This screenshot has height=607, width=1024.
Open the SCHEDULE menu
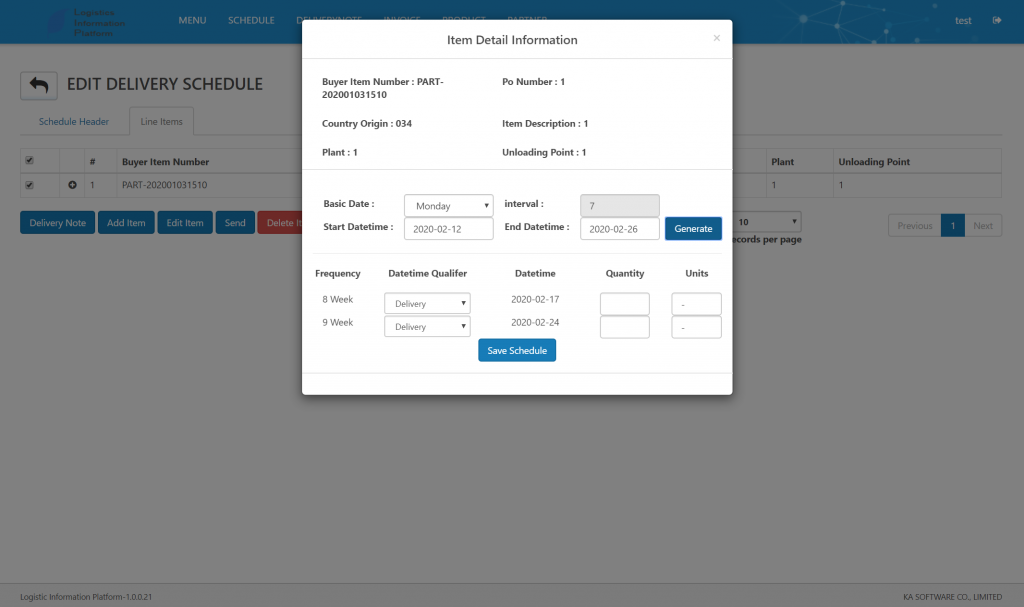(251, 20)
